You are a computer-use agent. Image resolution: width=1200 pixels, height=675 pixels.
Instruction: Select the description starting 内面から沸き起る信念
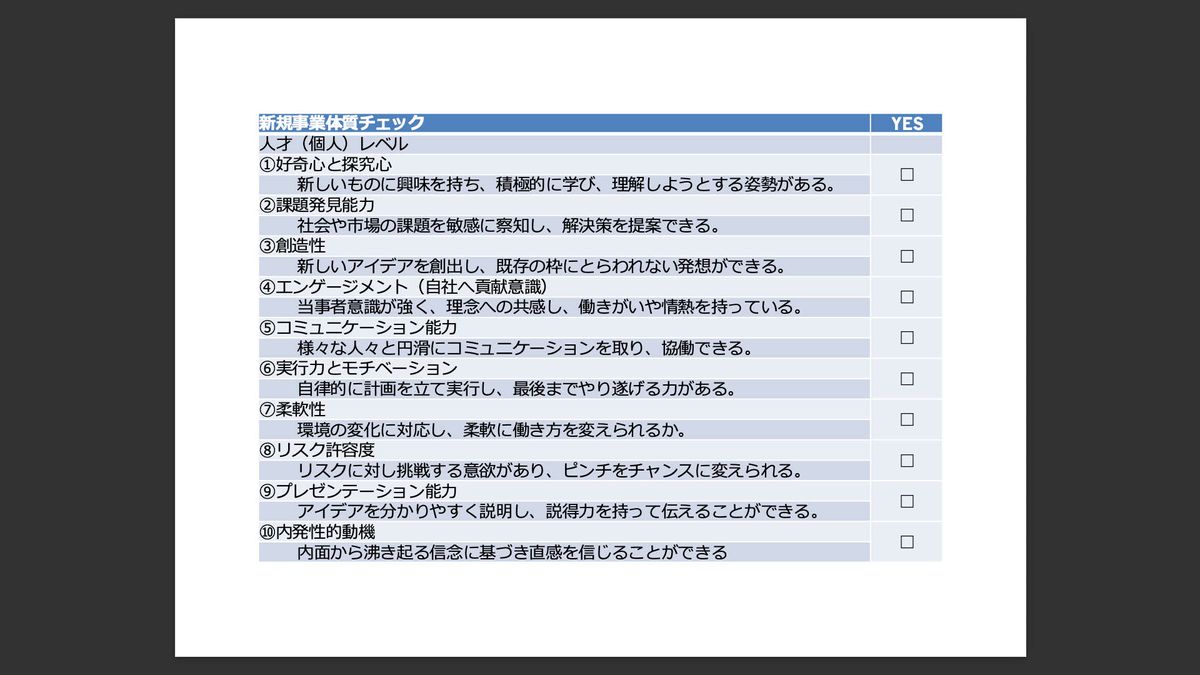tap(512, 552)
